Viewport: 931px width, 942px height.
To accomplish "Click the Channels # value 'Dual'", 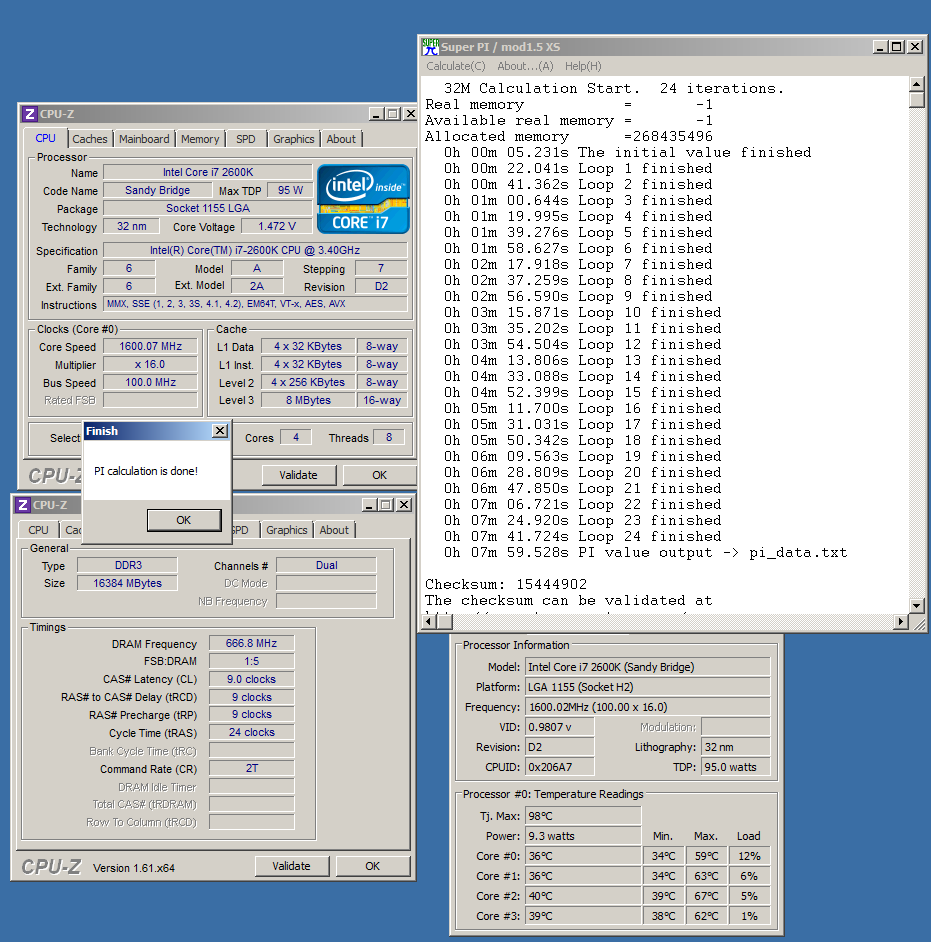I will [x=327, y=565].
